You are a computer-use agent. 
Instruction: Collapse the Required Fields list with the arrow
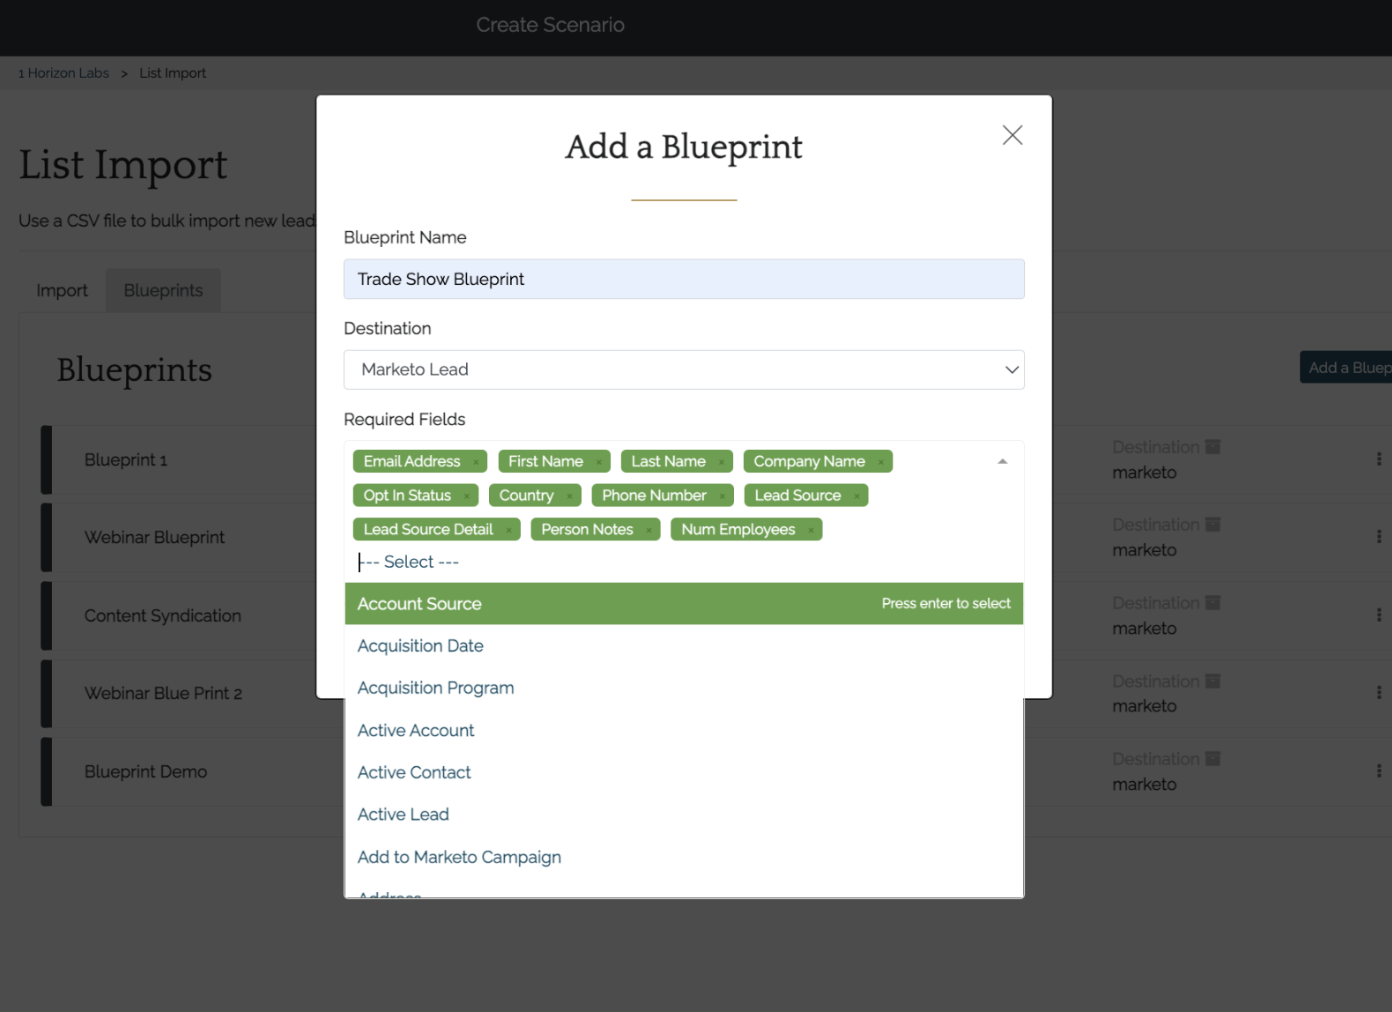[1002, 462]
